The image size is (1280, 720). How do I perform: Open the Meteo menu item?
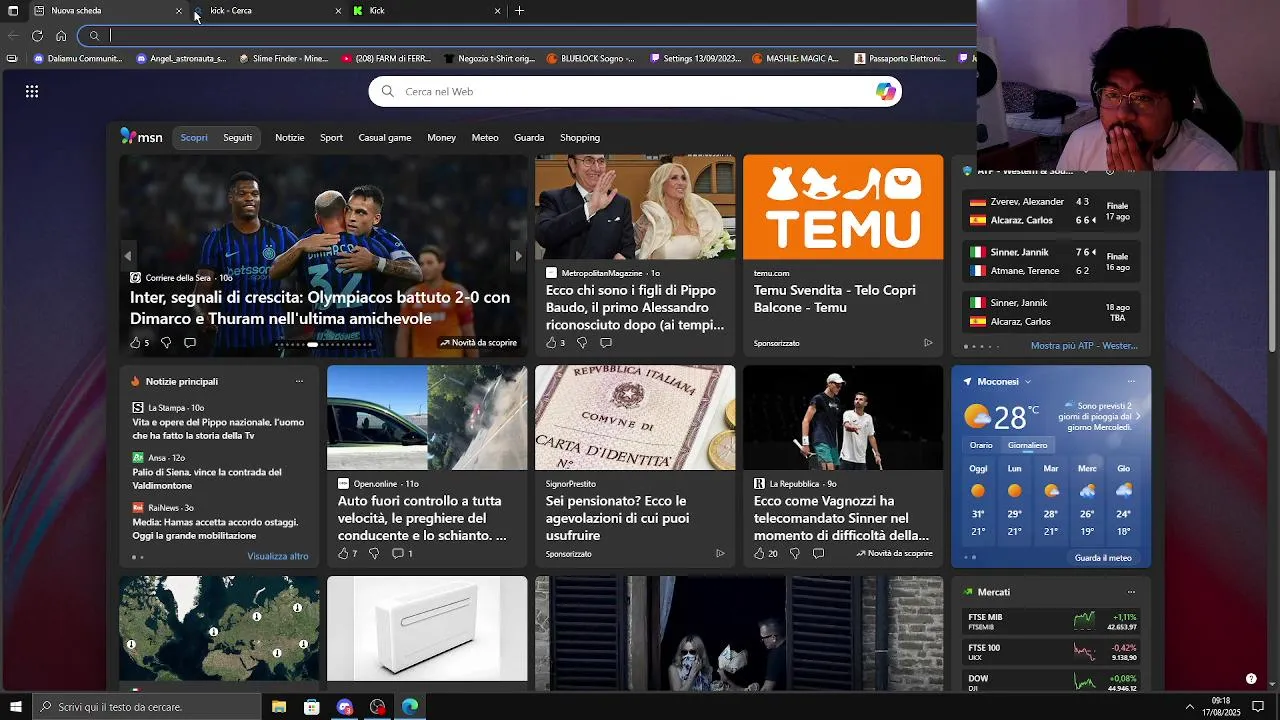coord(485,138)
